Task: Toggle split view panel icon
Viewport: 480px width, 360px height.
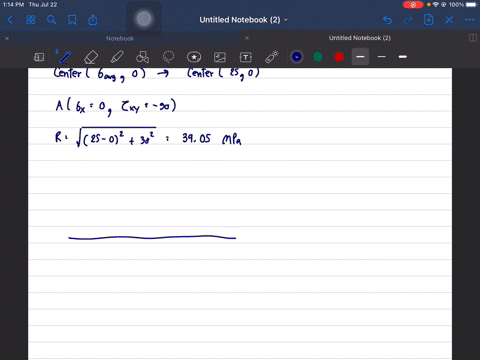Action: point(473,38)
